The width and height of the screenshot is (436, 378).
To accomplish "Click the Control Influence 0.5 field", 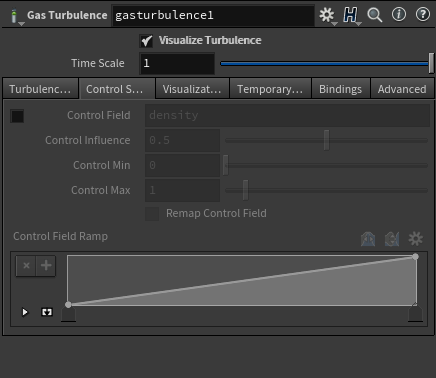I will tap(182, 140).
